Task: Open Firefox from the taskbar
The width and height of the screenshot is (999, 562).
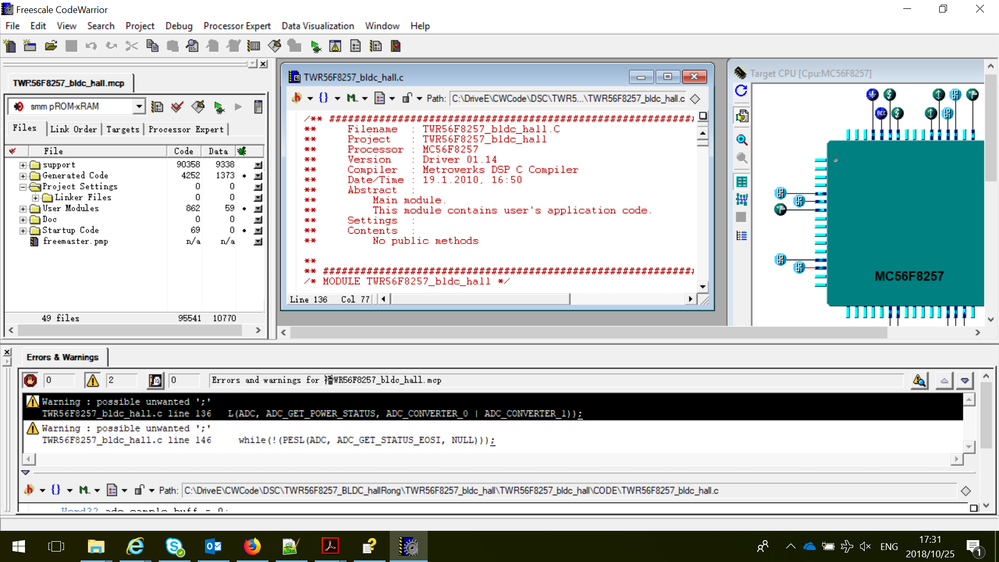Action: [x=252, y=547]
